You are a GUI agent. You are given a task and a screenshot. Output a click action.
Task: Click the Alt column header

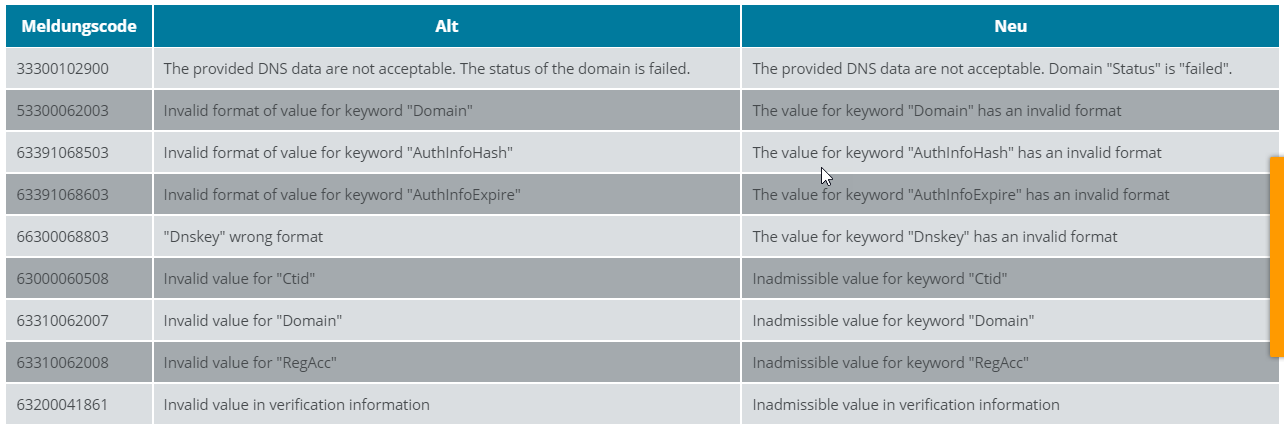(x=447, y=27)
